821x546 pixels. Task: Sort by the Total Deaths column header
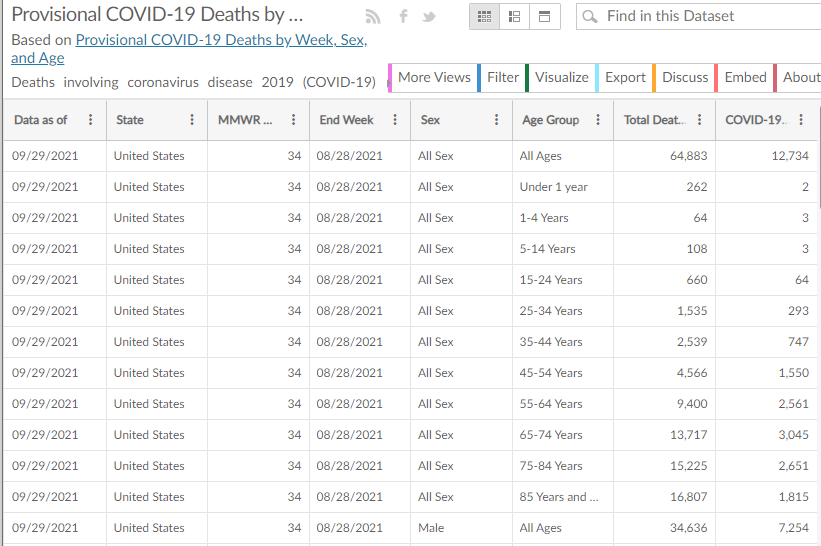pos(651,120)
